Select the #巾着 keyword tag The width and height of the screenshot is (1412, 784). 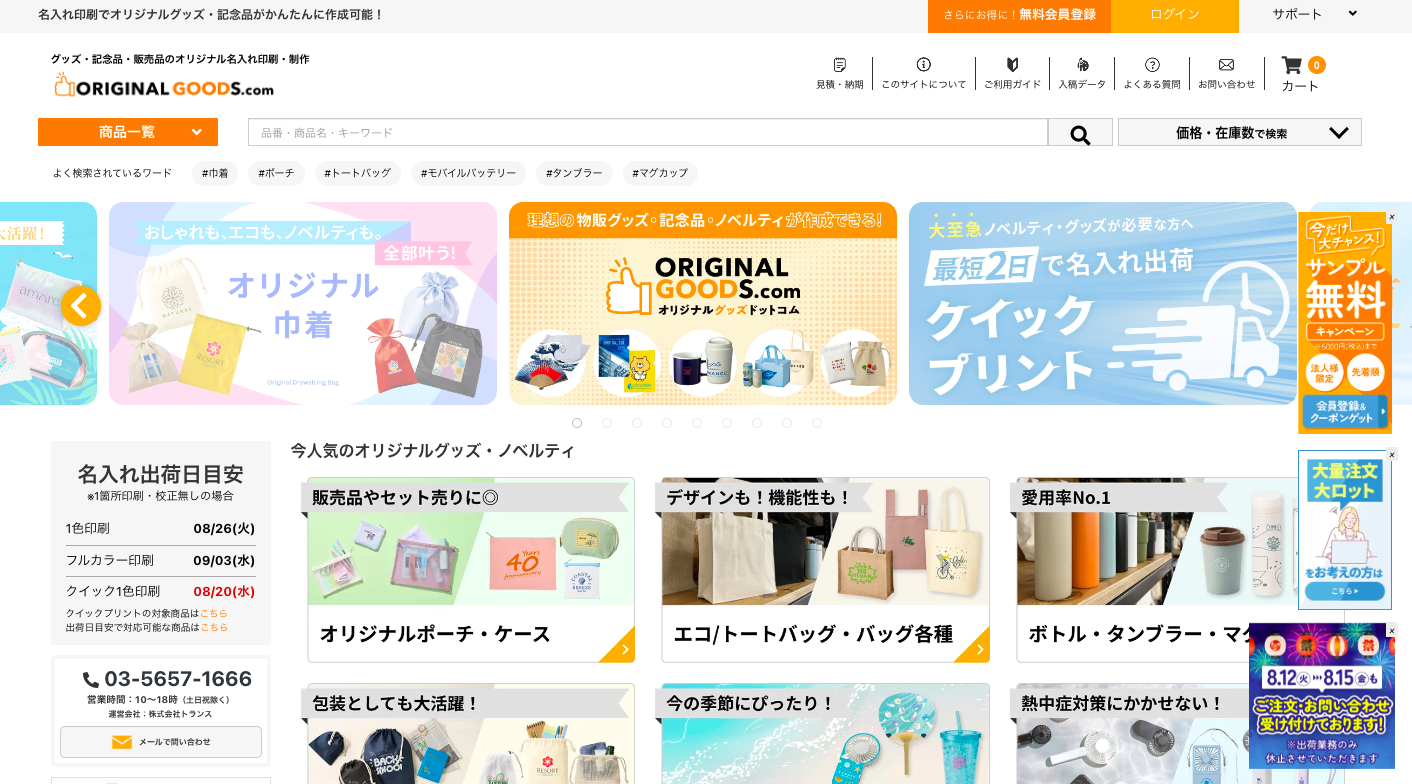tap(215, 173)
